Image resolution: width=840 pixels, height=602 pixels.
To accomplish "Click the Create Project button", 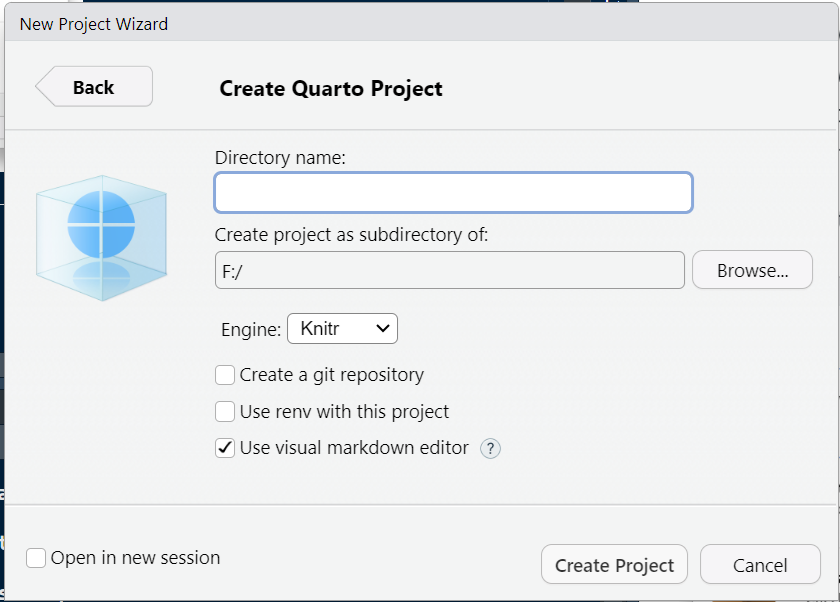I will [x=614, y=565].
